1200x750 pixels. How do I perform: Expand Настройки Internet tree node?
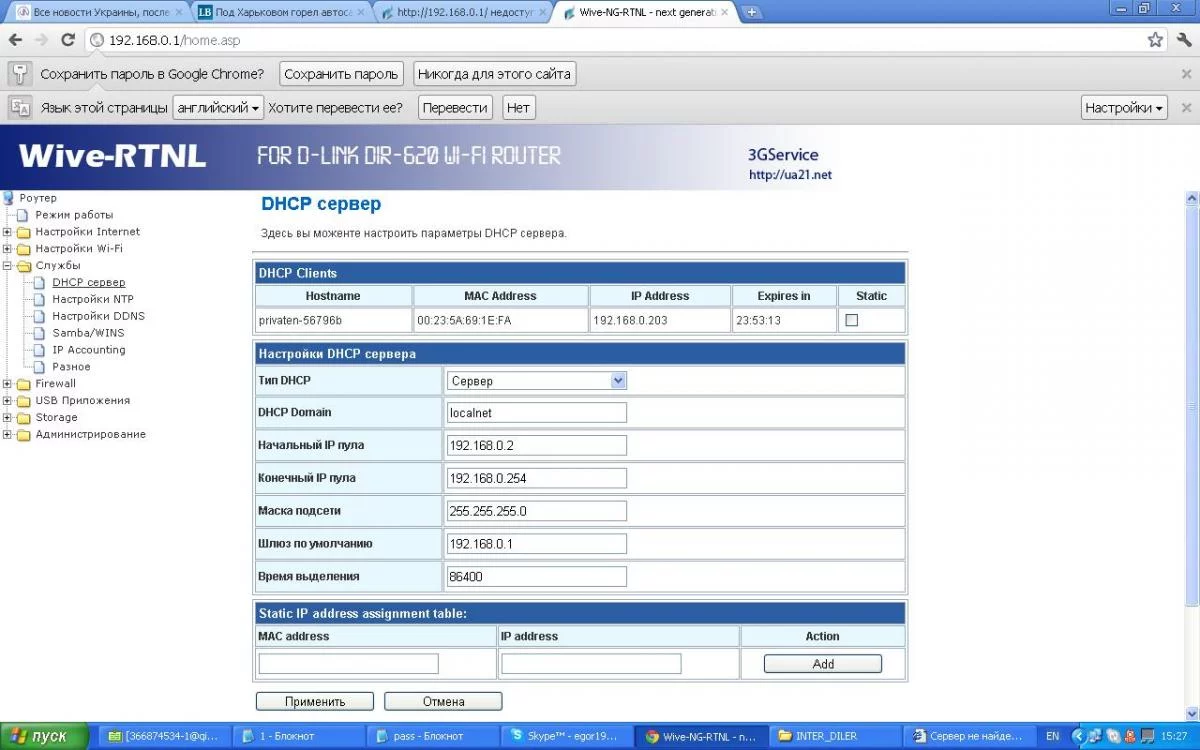(7, 232)
